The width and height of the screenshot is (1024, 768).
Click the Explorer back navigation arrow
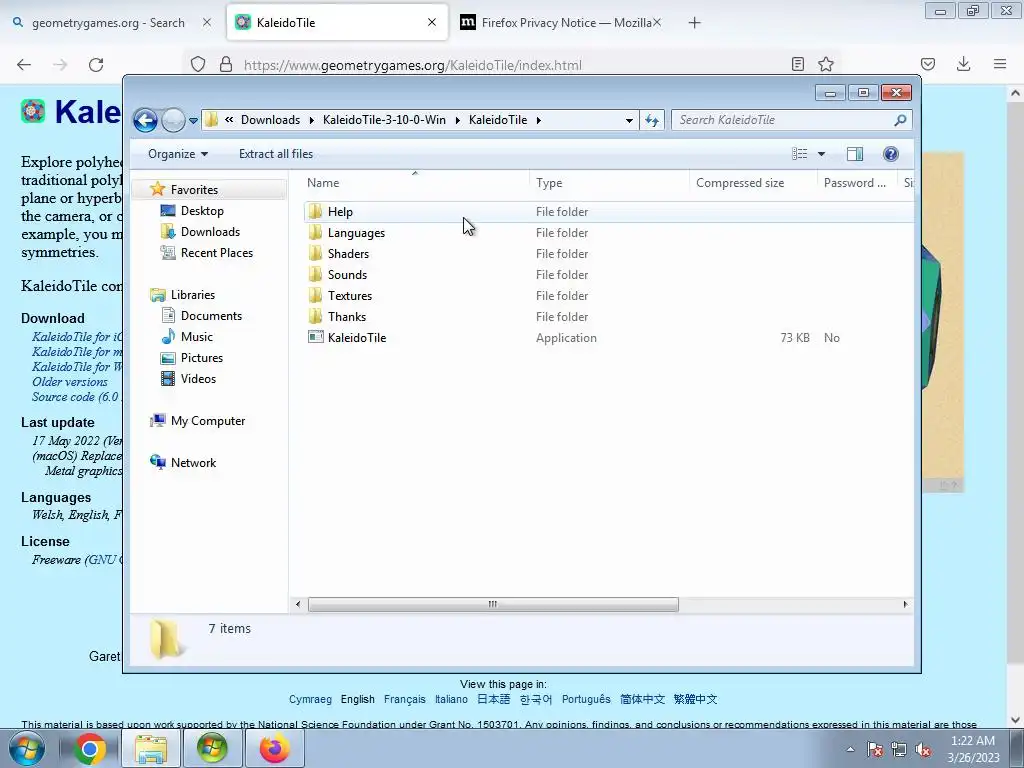[145, 120]
